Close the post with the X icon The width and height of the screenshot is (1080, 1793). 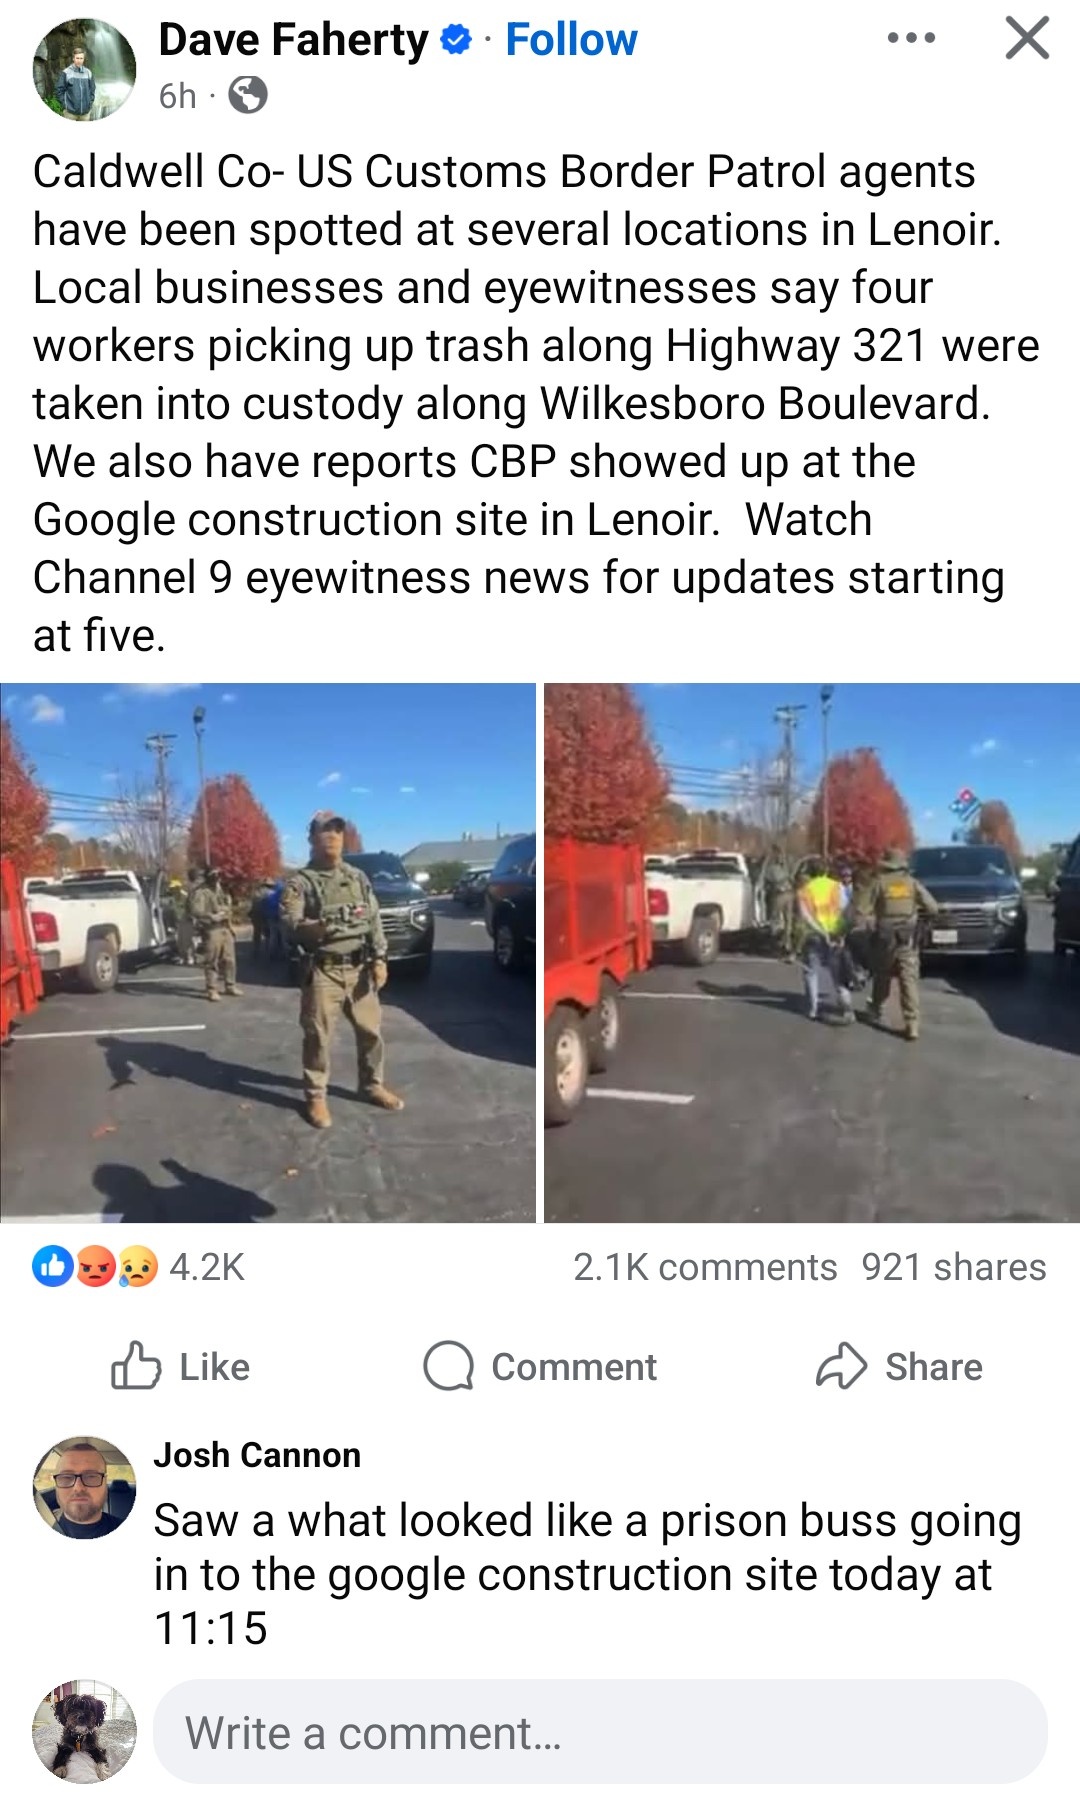[1027, 39]
